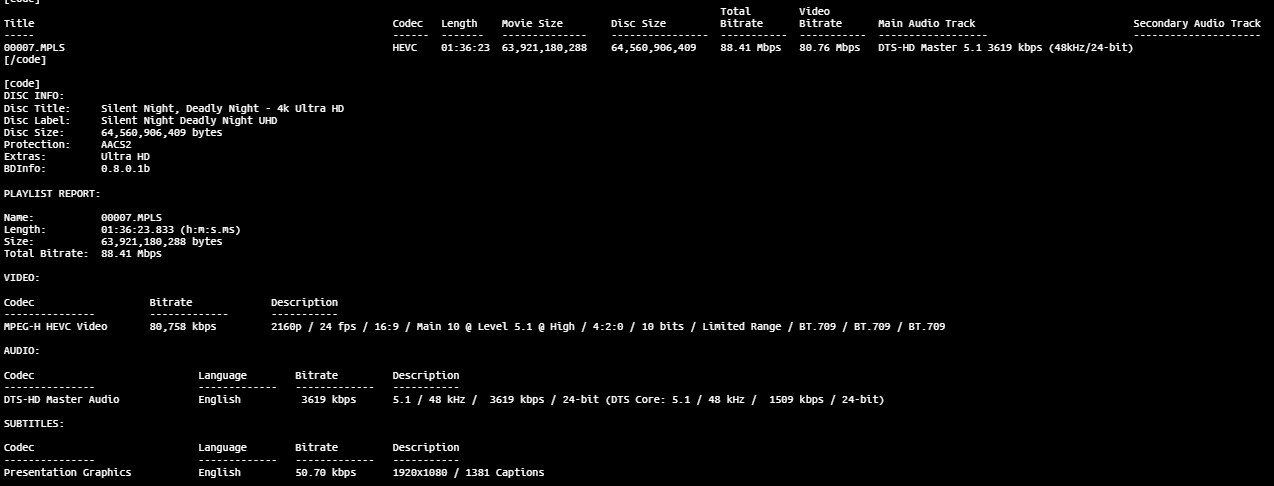Viewport: 1274px width, 486px height.
Task: Click the Presentation Graphics subtitle entry
Action: (67, 472)
